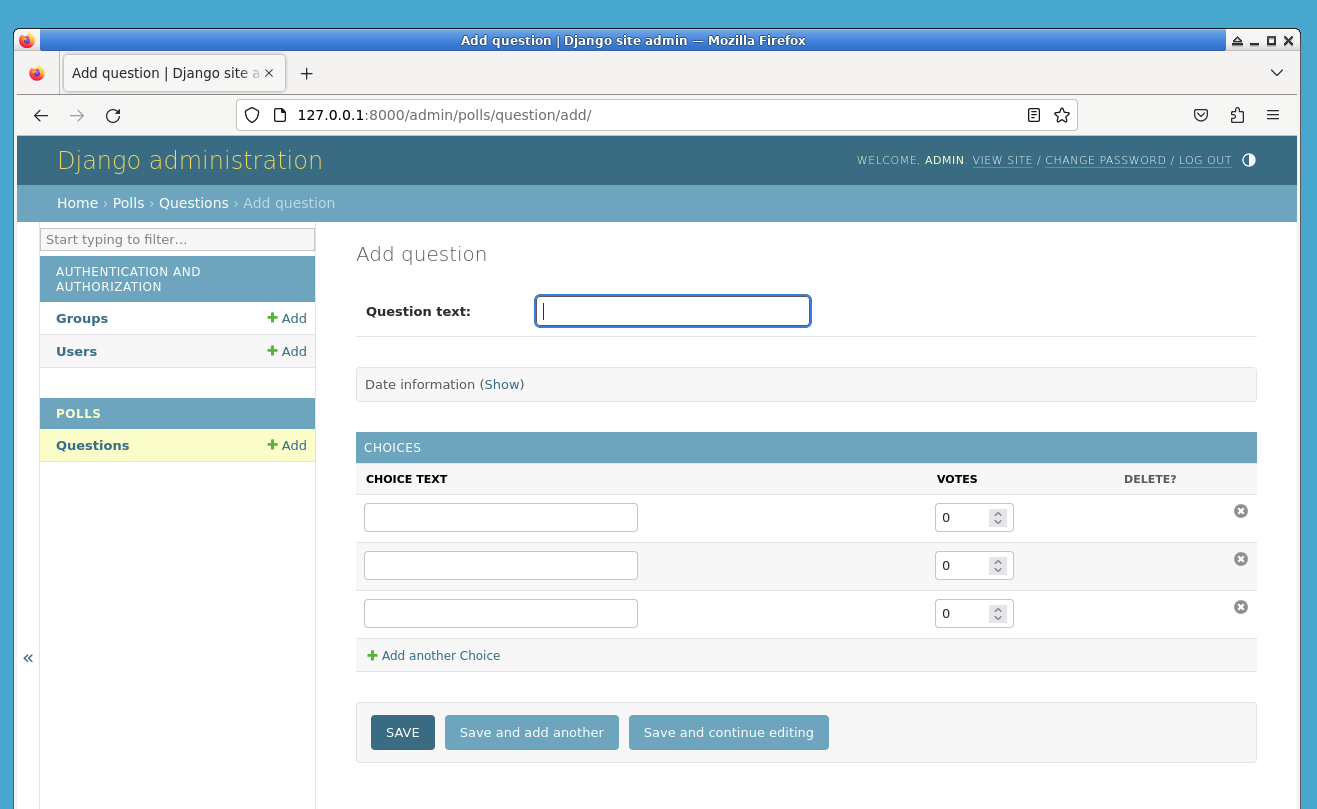Open the Firefox application menu

point(1273,115)
